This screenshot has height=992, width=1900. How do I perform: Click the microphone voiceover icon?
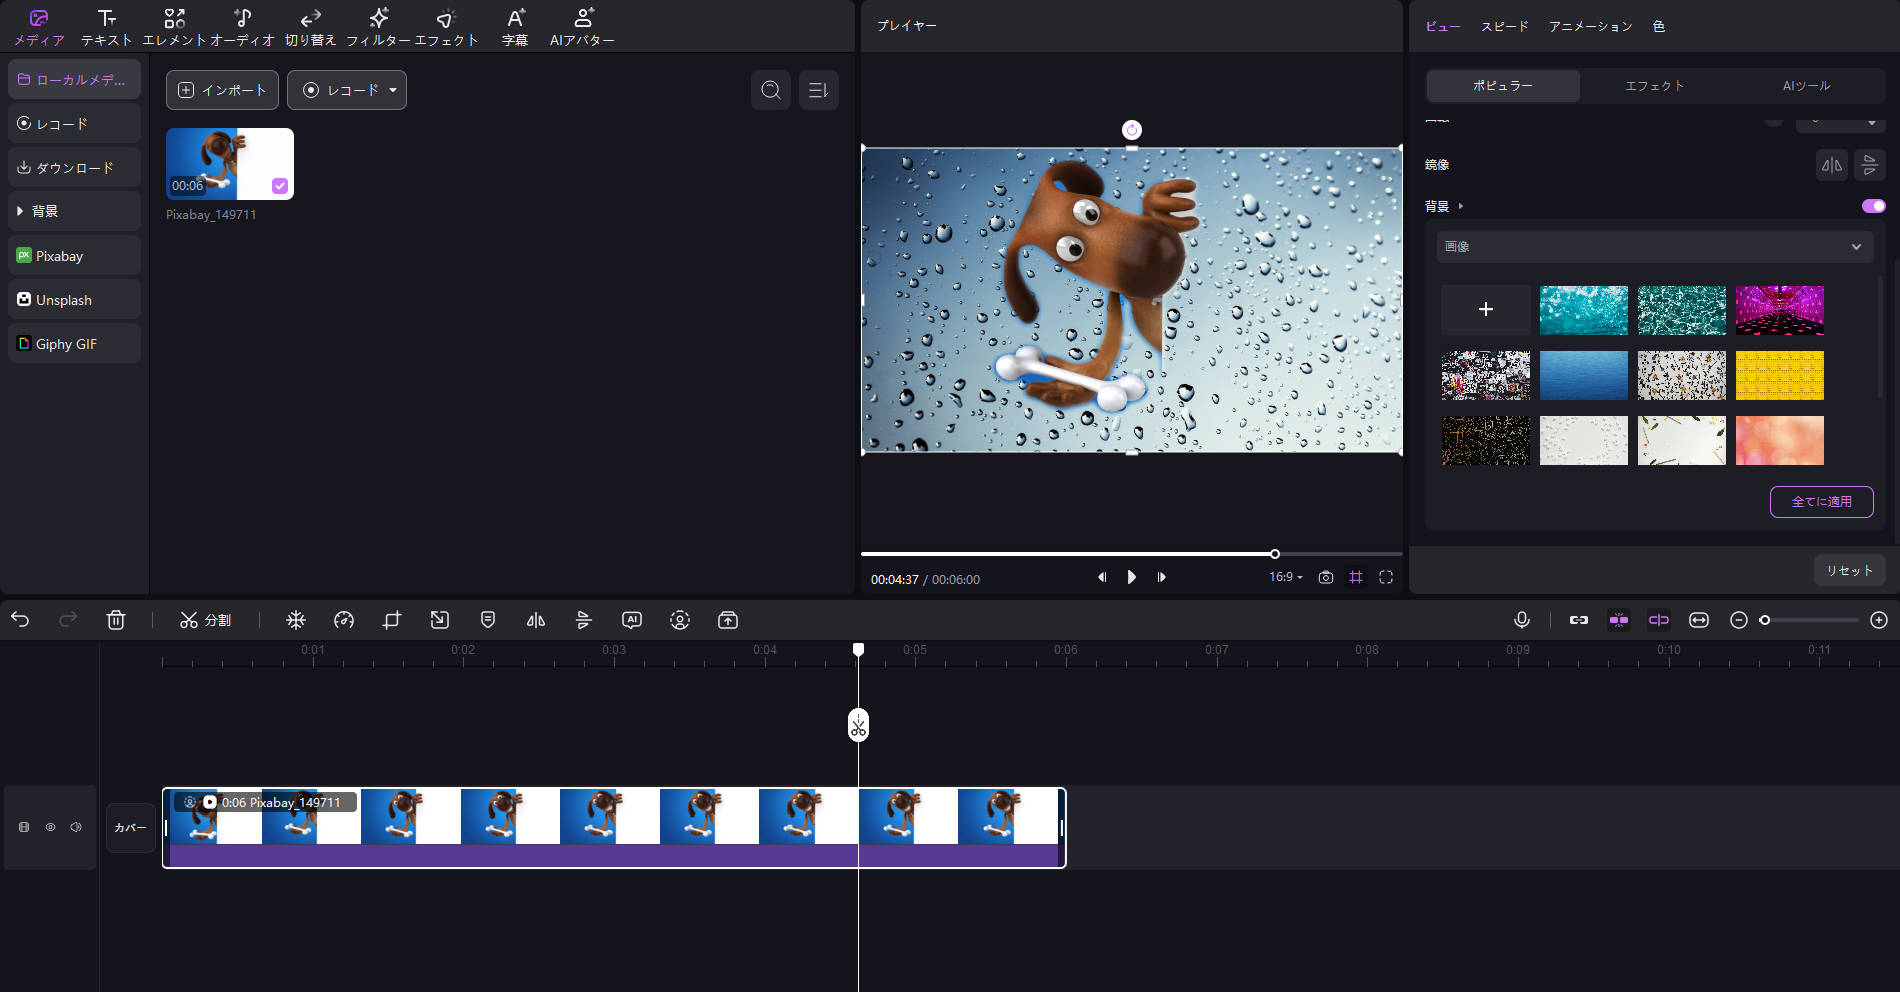[x=1522, y=620]
